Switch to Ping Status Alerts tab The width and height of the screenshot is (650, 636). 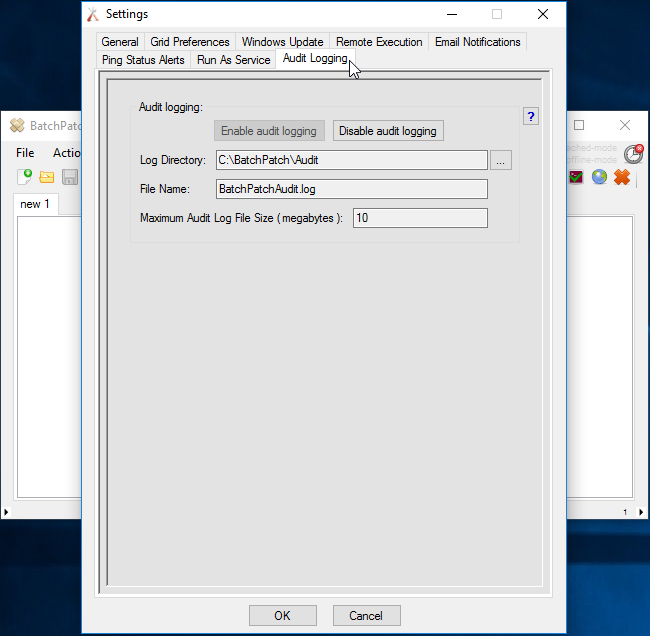(143, 60)
